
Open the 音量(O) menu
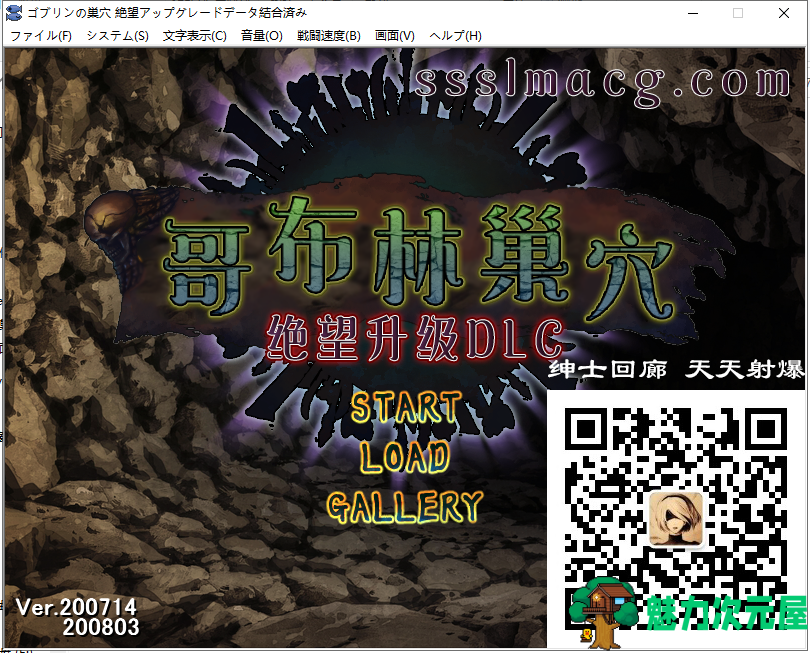tap(261, 36)
